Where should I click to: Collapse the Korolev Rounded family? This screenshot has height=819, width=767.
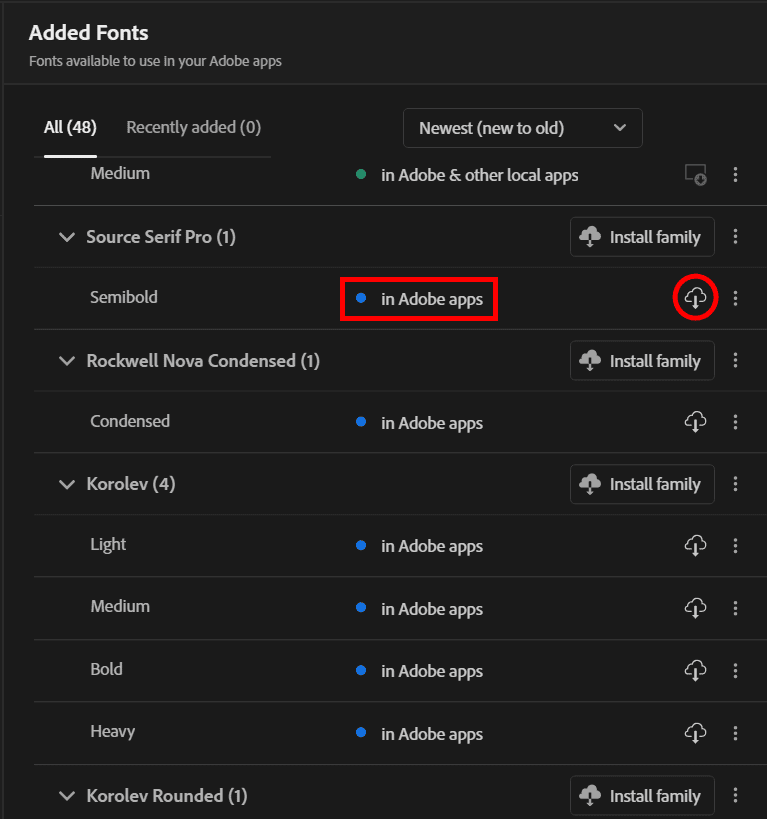tap(67, 796)
